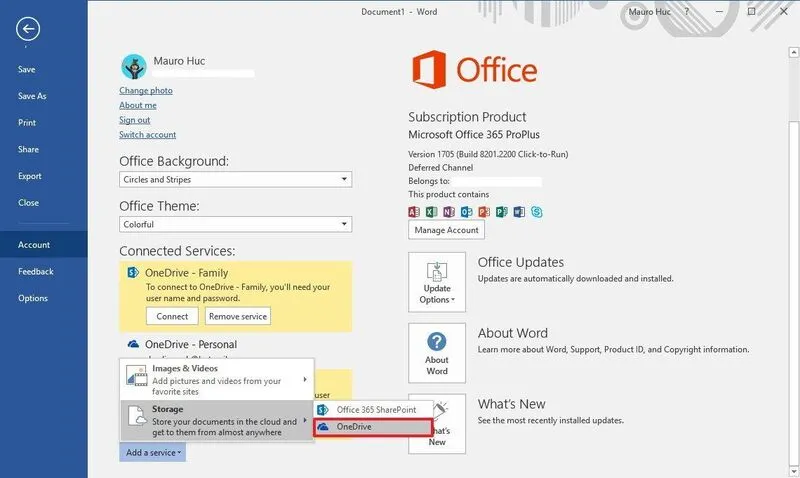
Task: Open Help with the question mark
Action: (x=687, y=12)
